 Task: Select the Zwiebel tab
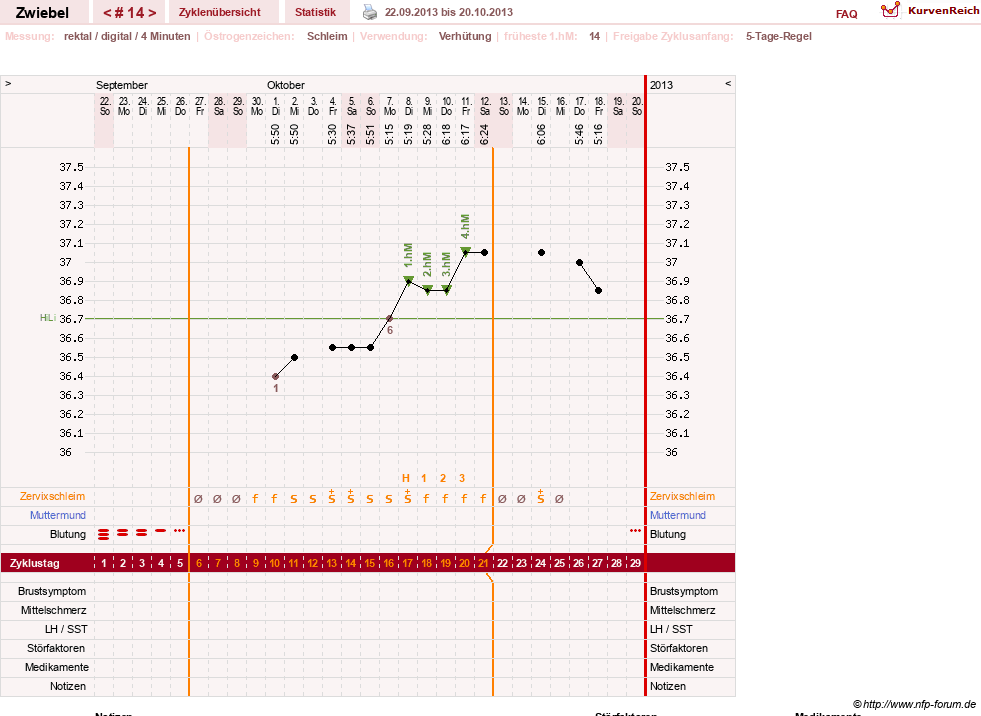(x=43, y=13)
